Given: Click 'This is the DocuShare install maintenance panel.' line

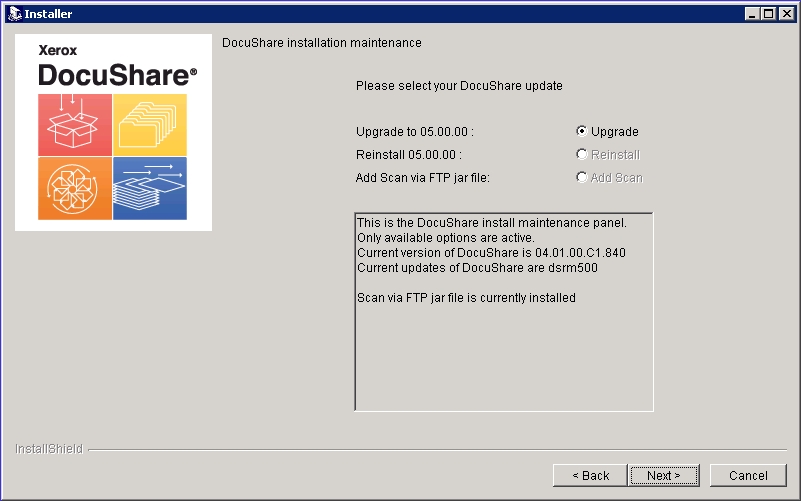Looking at the screenshot, I should pos(491,223).
